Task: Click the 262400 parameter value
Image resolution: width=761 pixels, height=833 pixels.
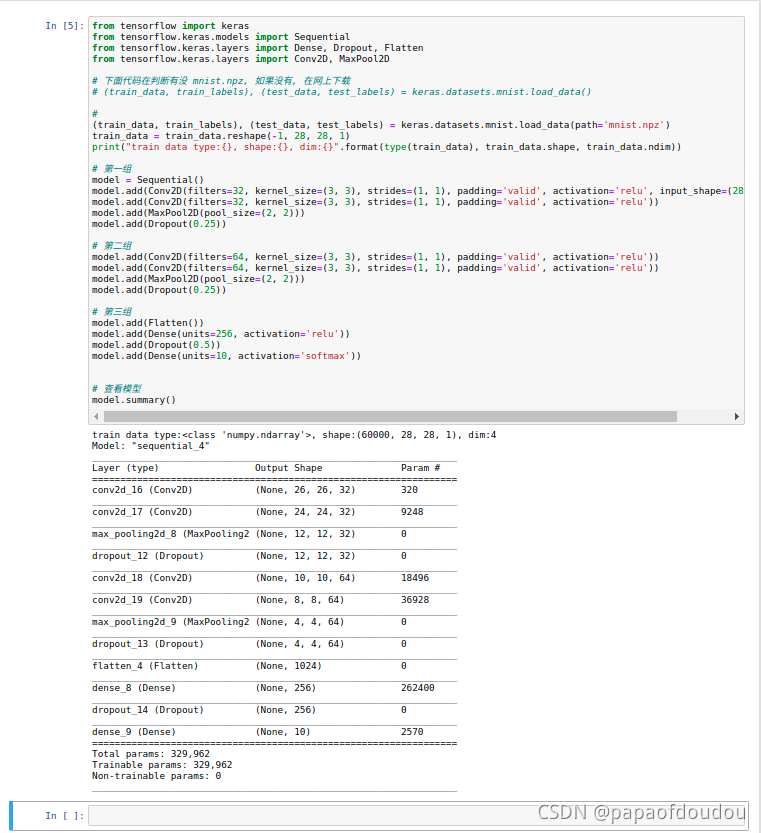Action: [x=418, y=688]
